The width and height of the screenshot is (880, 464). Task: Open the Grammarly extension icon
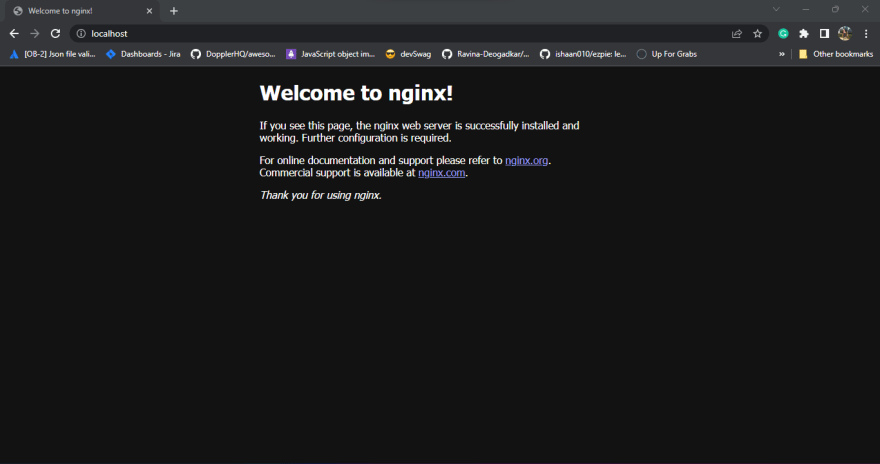click(x=783, y=34)
